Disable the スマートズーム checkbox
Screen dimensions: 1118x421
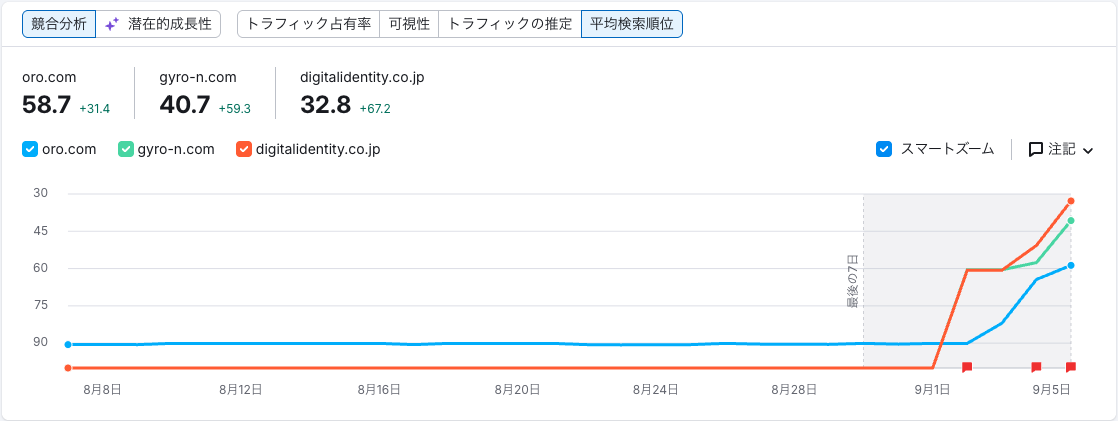pyautogui.click(x=883, y=149)
